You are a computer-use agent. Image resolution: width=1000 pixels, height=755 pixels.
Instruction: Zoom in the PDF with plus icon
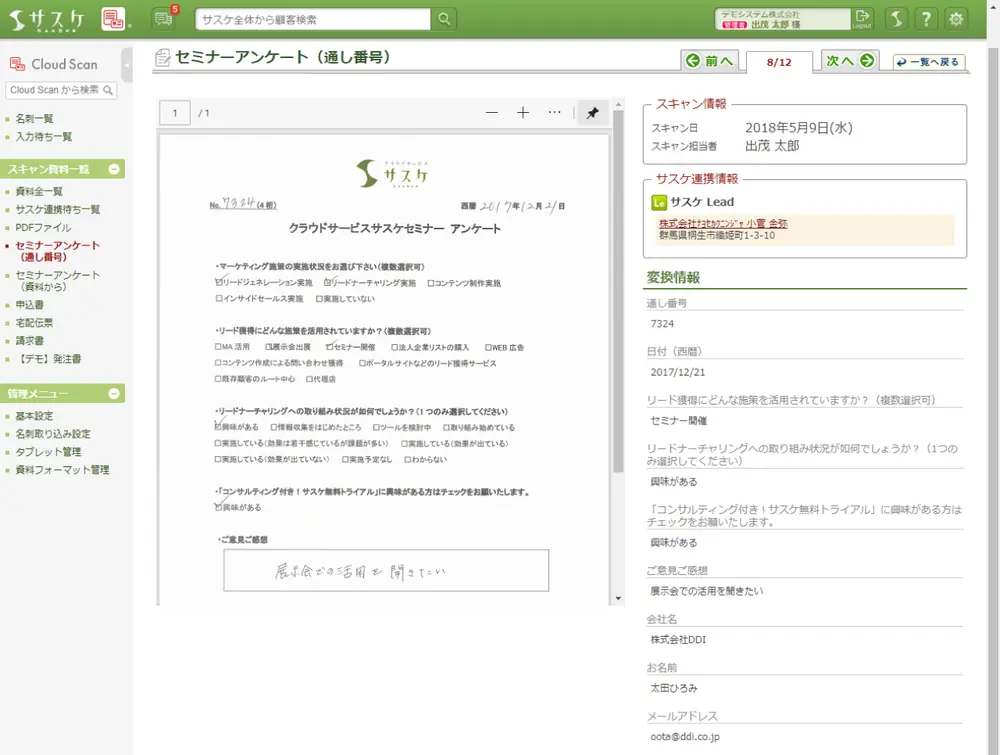point(523,113)
